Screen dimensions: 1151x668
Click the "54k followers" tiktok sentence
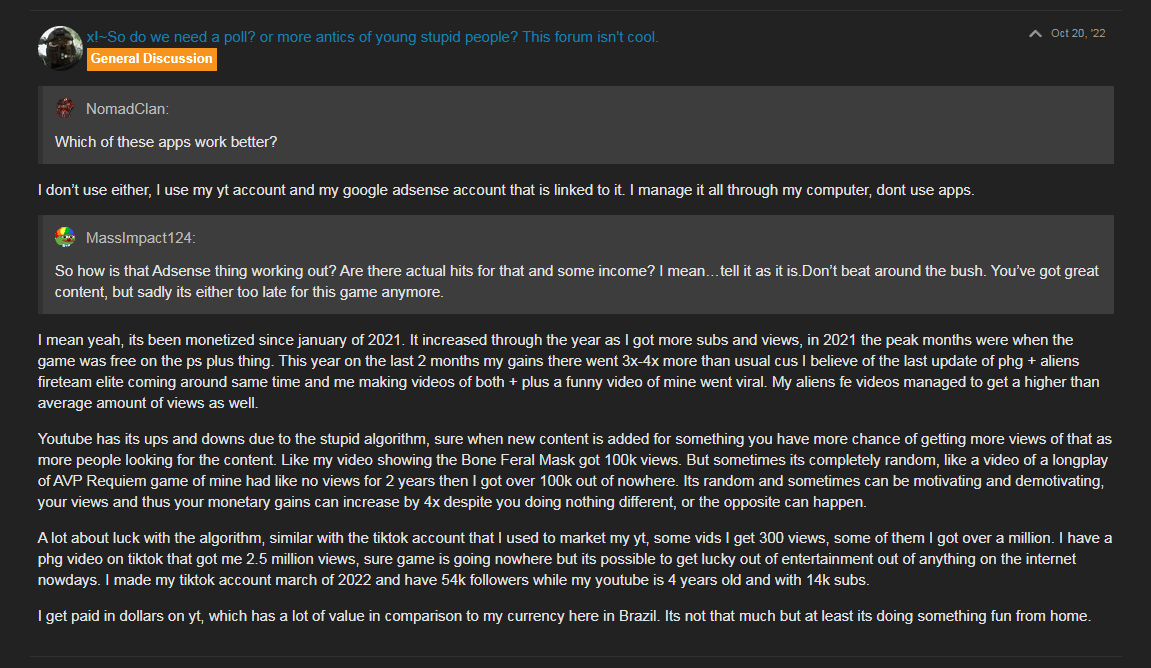coord(487,580)
